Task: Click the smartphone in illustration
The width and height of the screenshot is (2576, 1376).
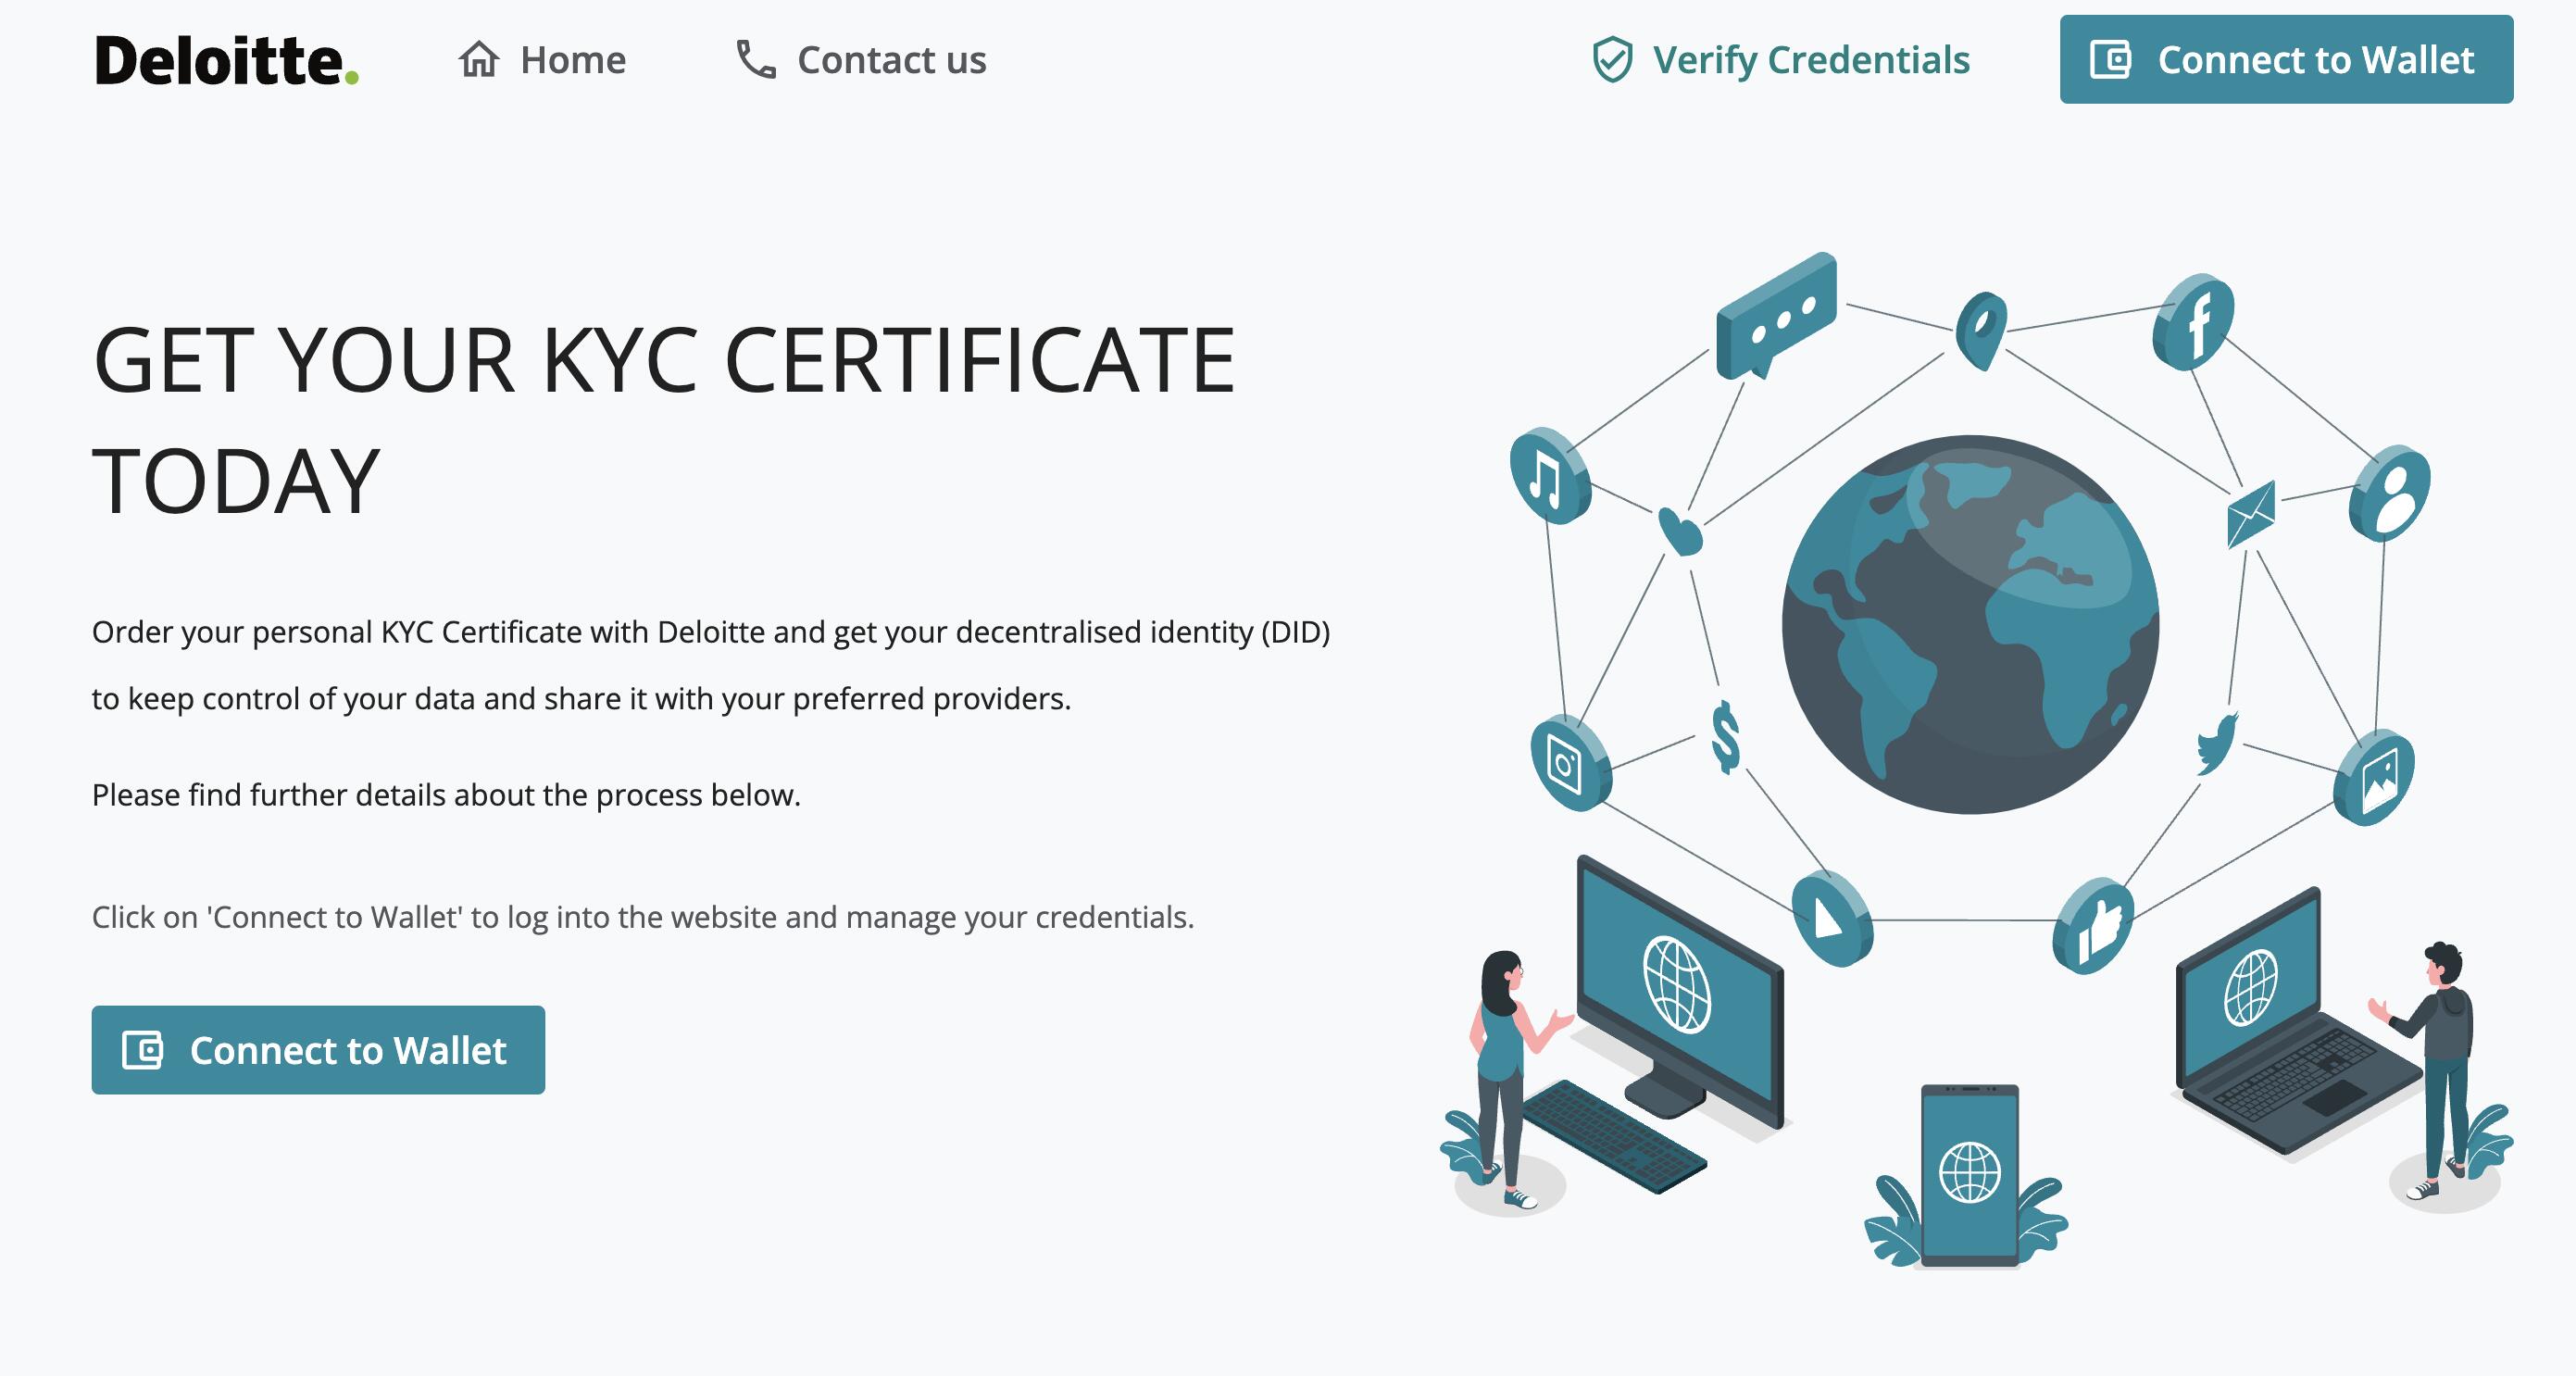Action: pos(1970,1176)
